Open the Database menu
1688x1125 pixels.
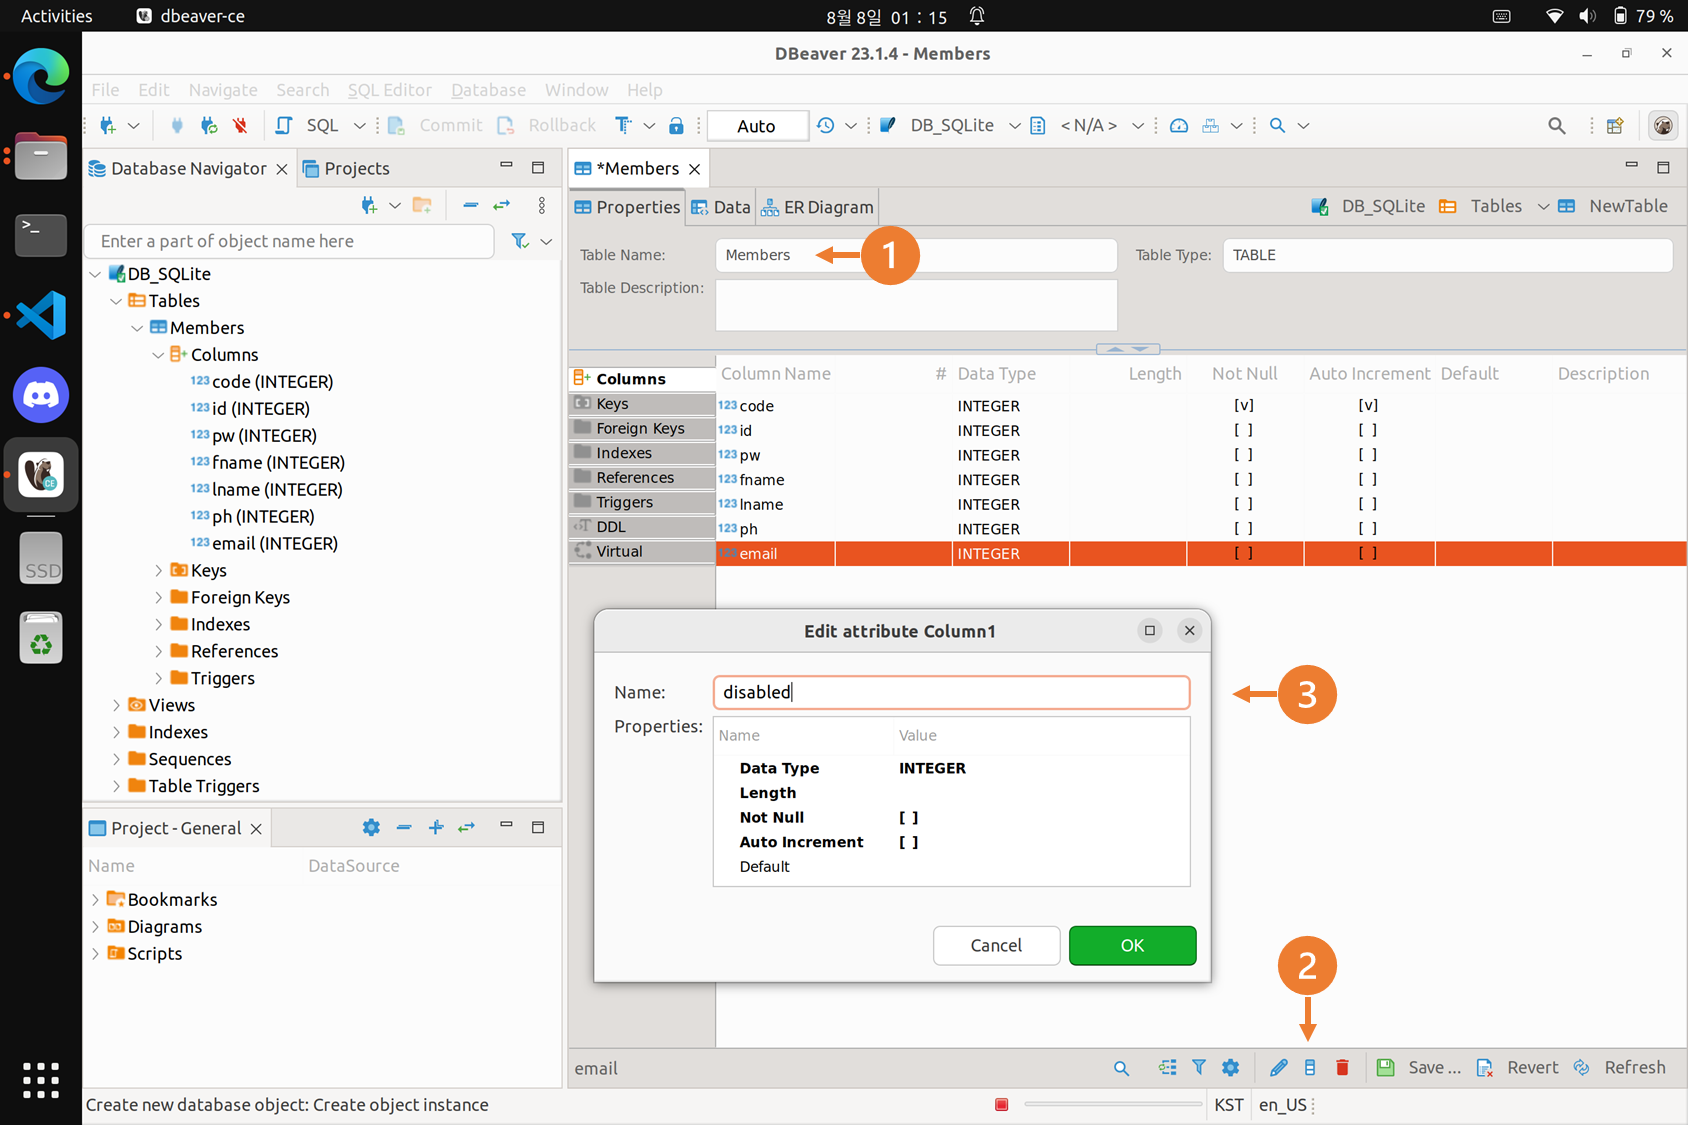[488, 90]
